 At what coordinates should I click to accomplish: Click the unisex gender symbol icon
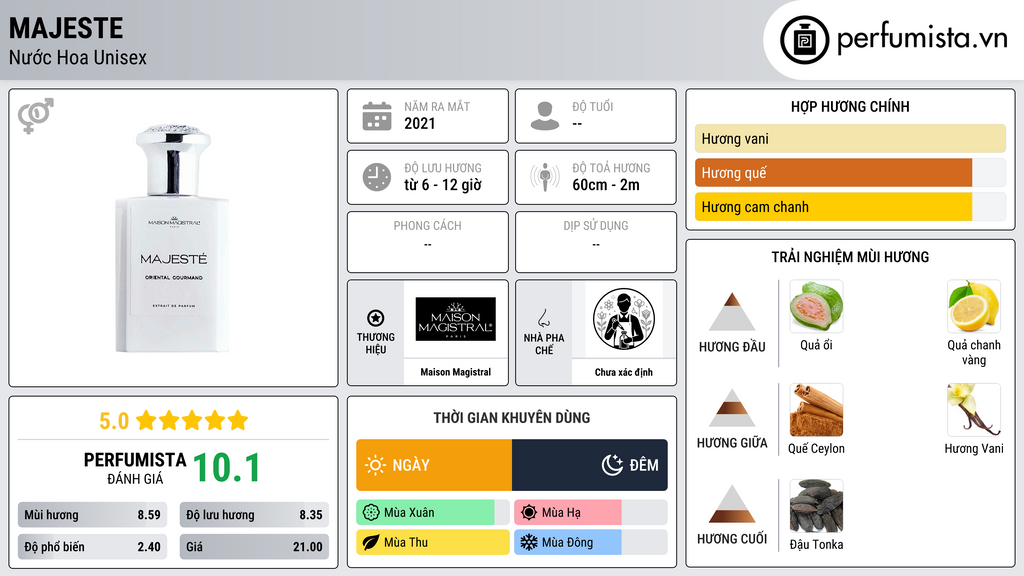[36, 116]
